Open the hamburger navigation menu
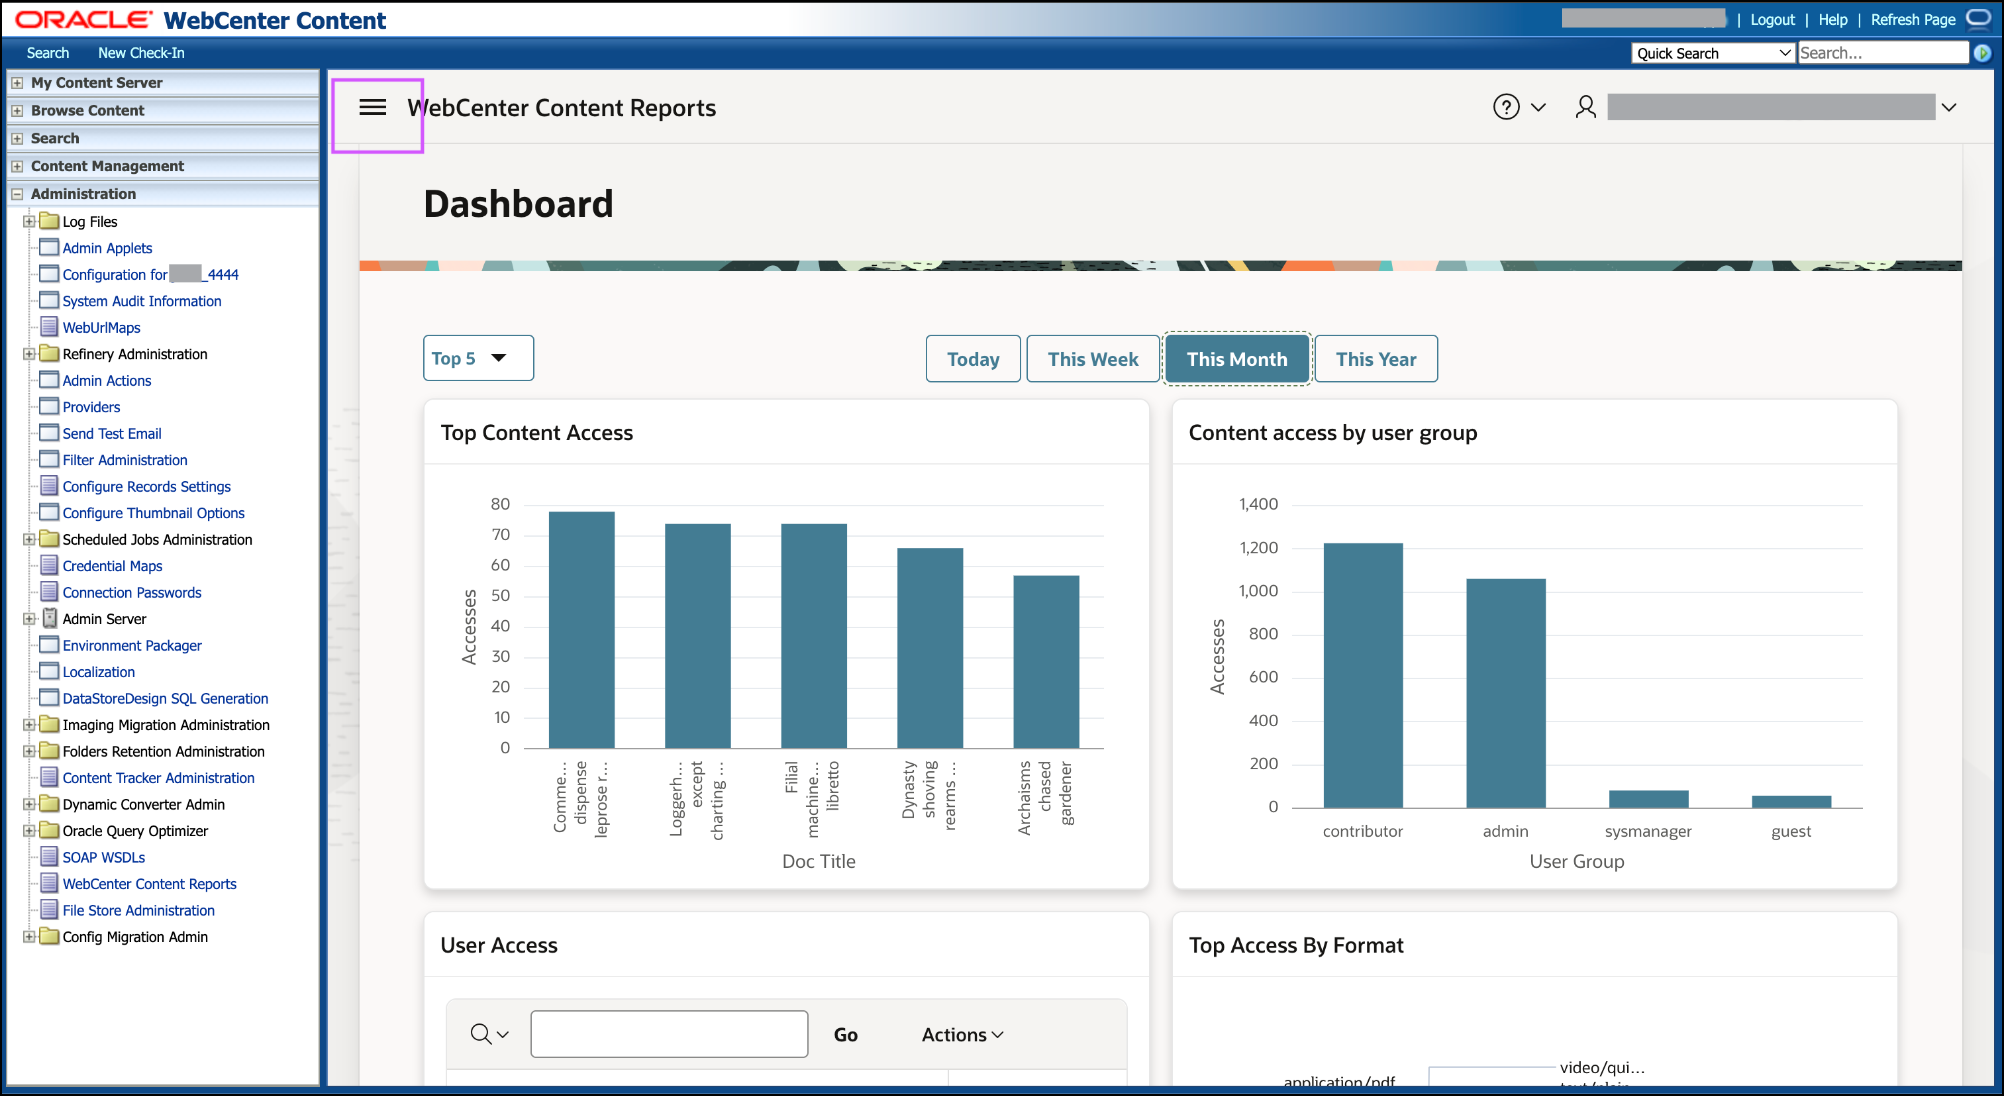This screenshot has height=1096, width=2004. pyautogui.click(x=373, y=107)
